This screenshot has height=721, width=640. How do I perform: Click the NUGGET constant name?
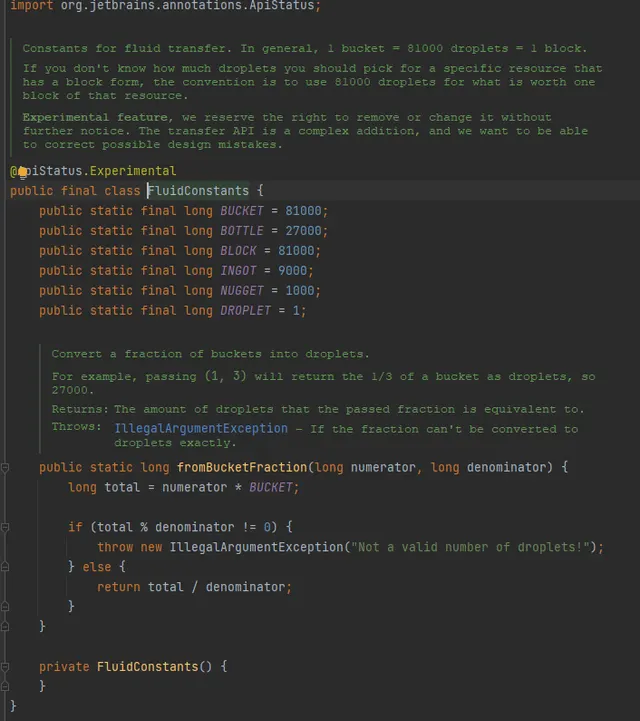[242, 291]
